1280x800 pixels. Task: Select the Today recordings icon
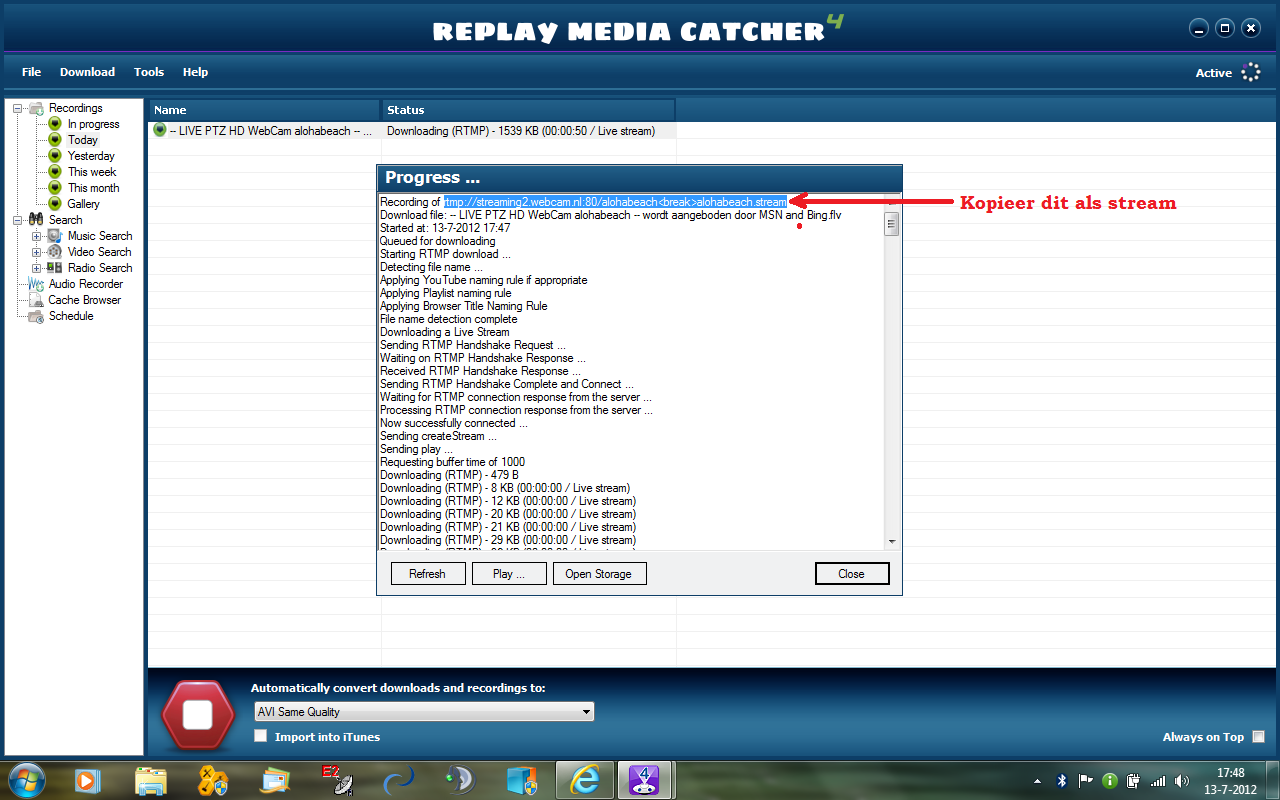point(55,140)
